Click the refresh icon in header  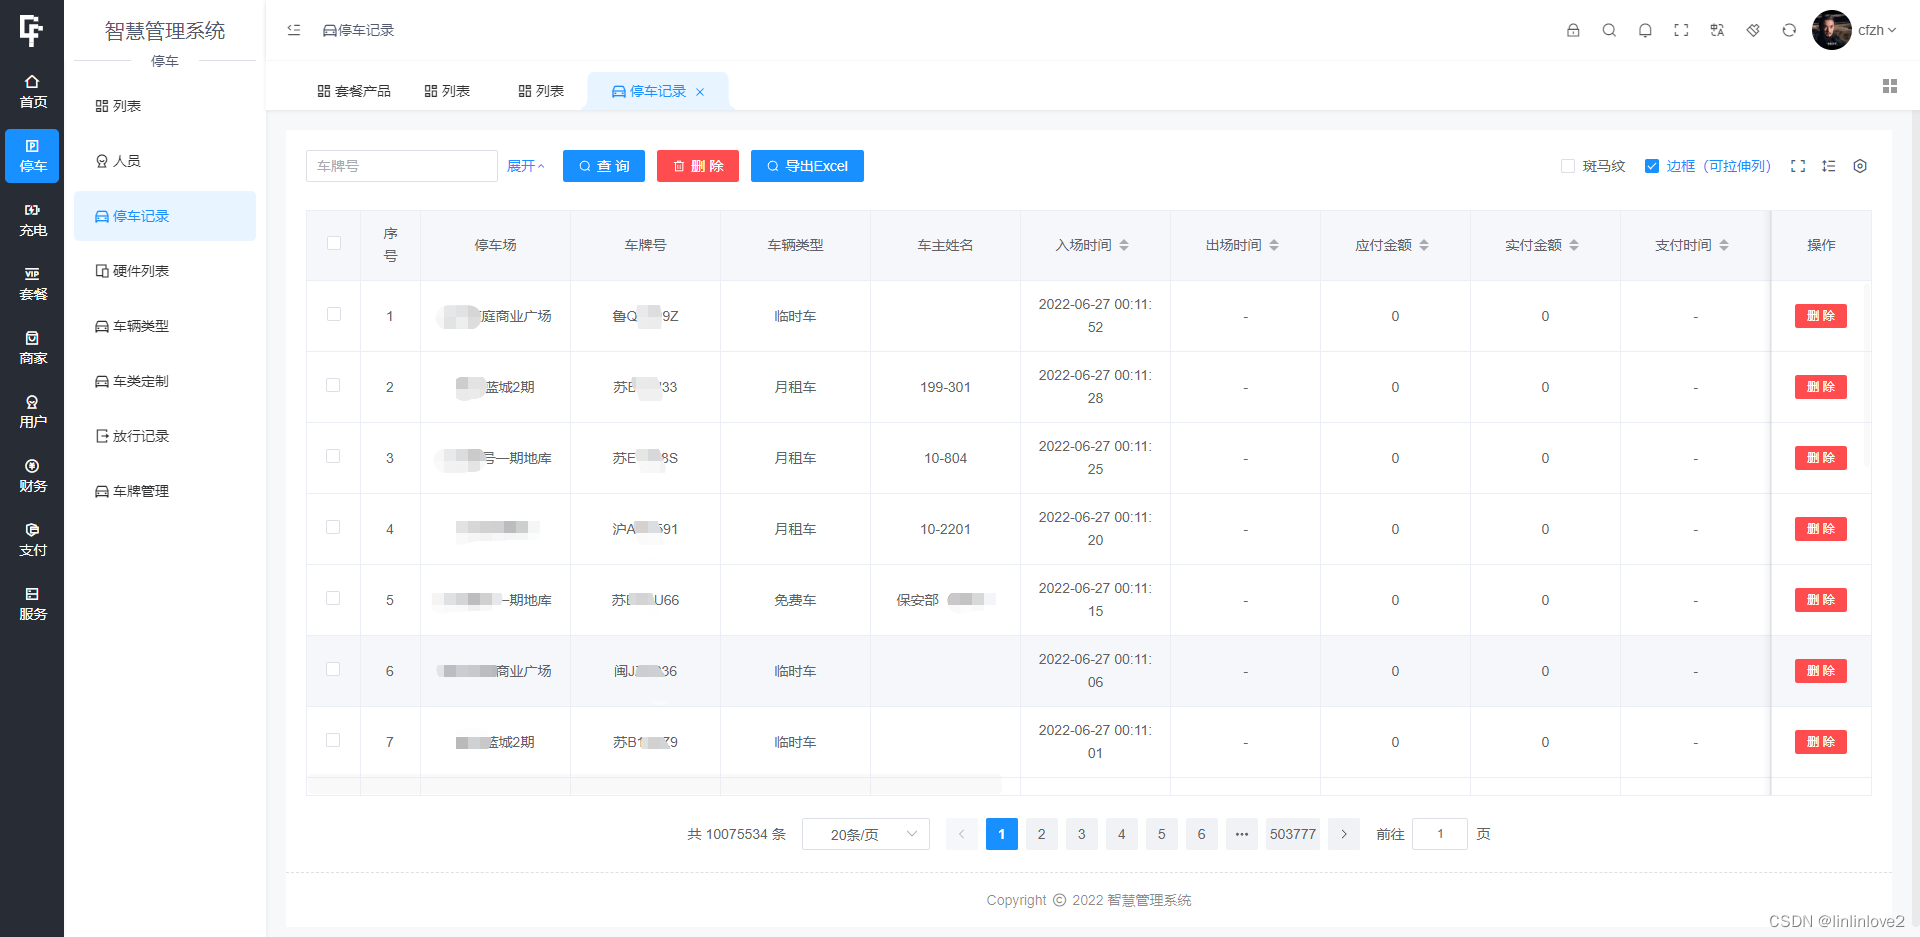click(x=1789, y=30)
